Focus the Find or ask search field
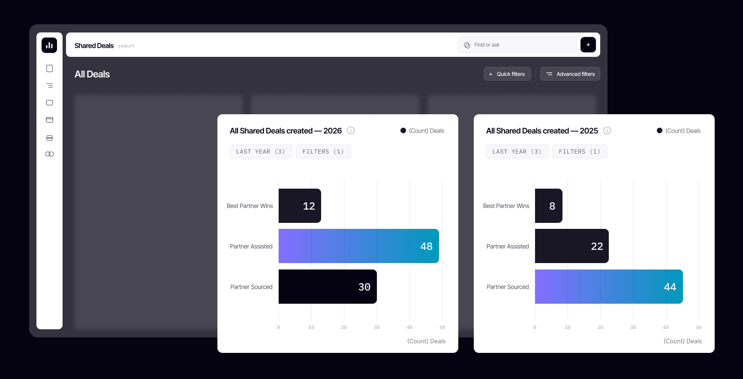This screenshot has width=743, height=379. tap(517, 45)
